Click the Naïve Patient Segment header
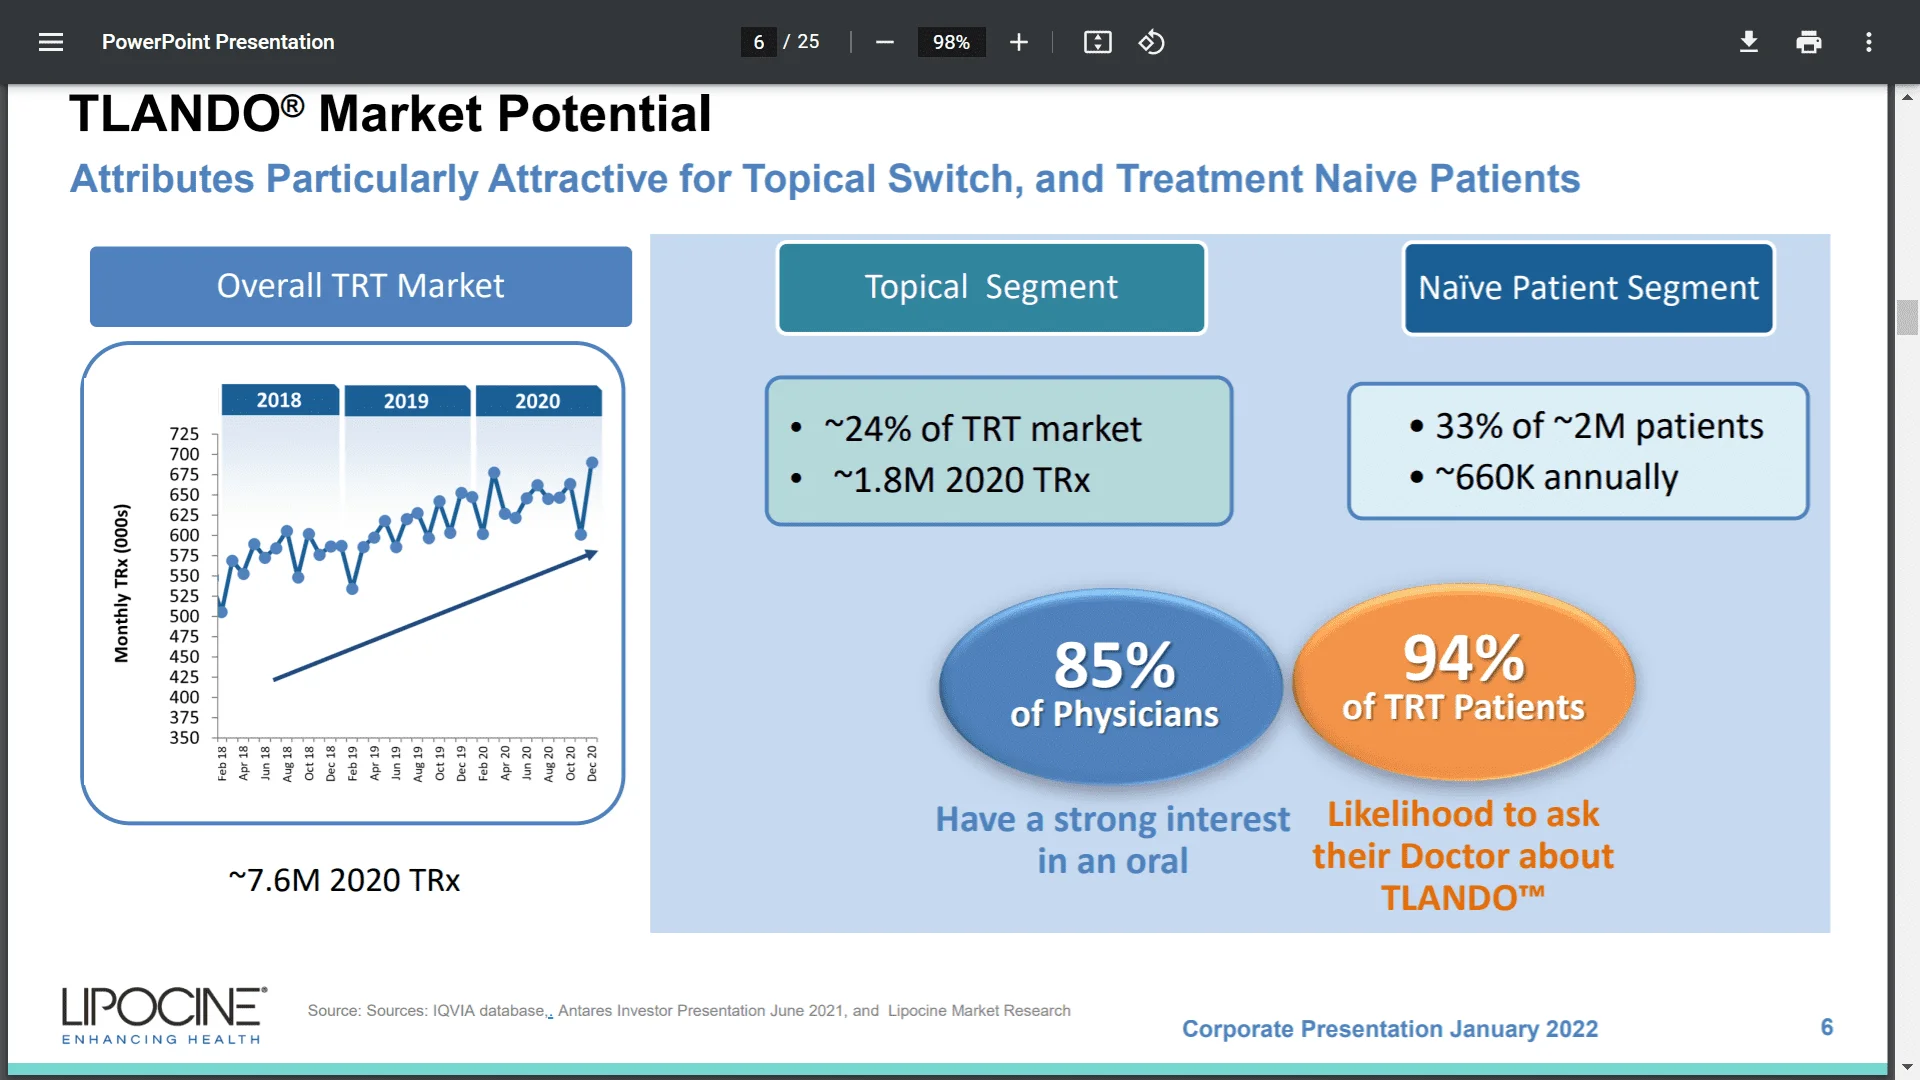 [x=1588, y=288]
